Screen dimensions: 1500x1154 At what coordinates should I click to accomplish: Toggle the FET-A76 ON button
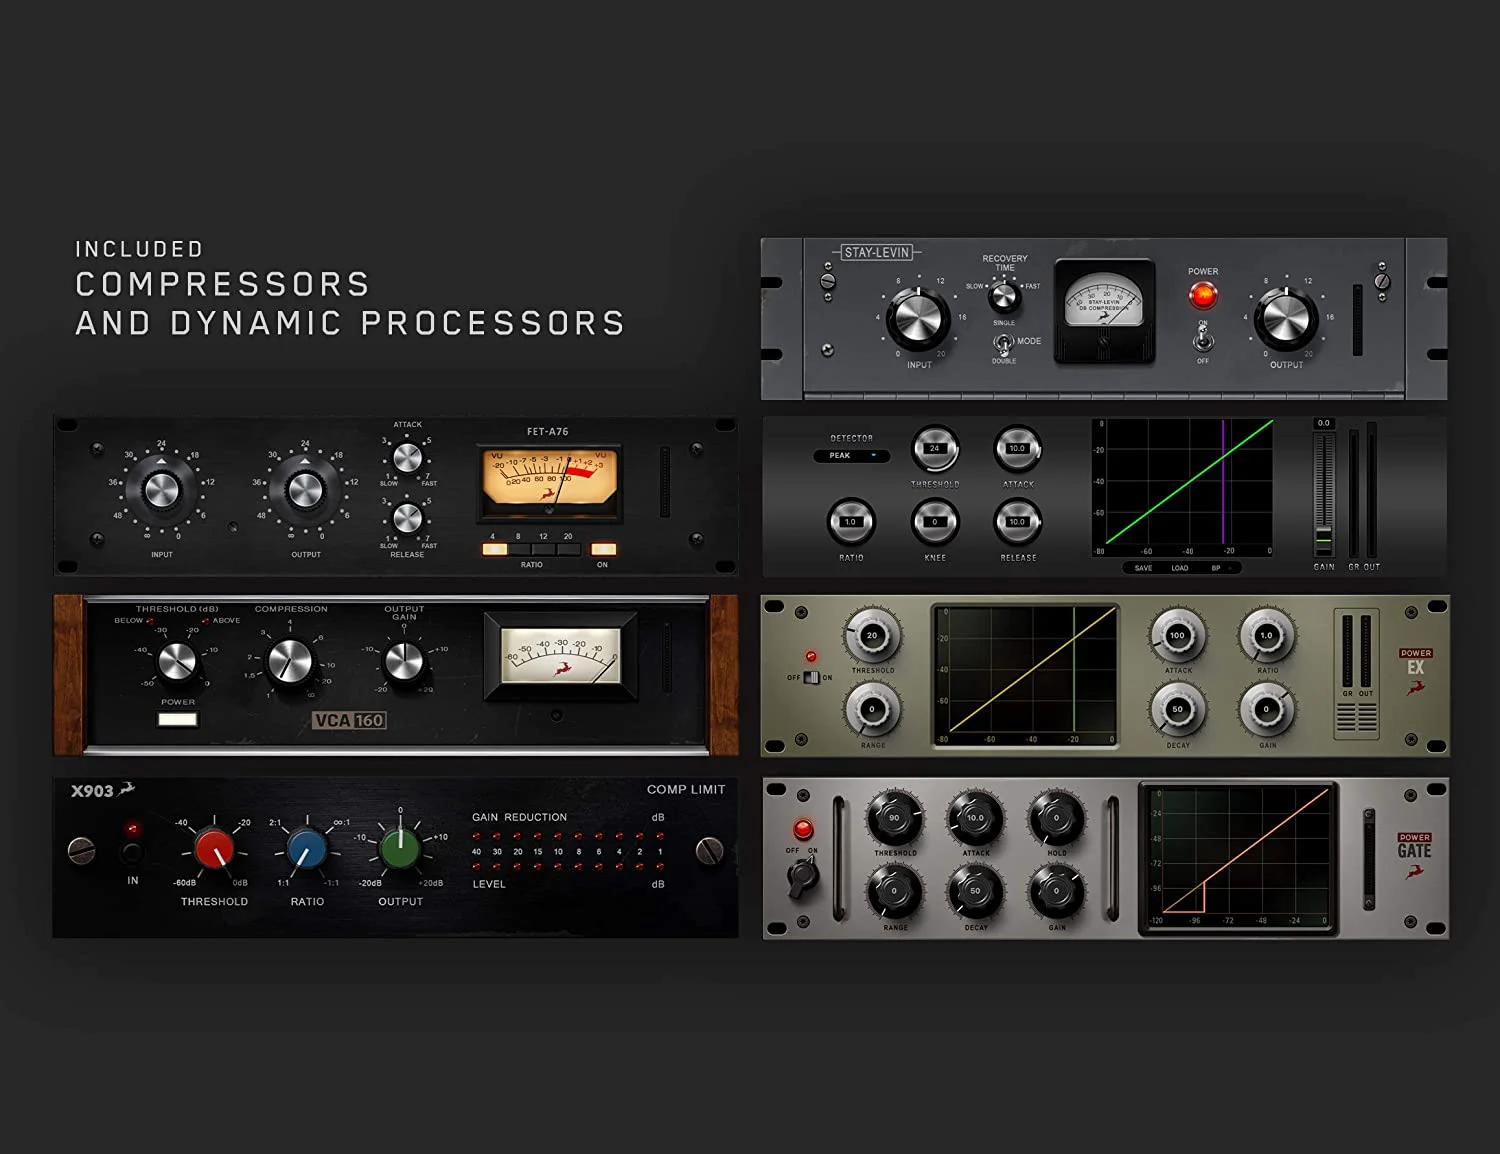(603, 549)
